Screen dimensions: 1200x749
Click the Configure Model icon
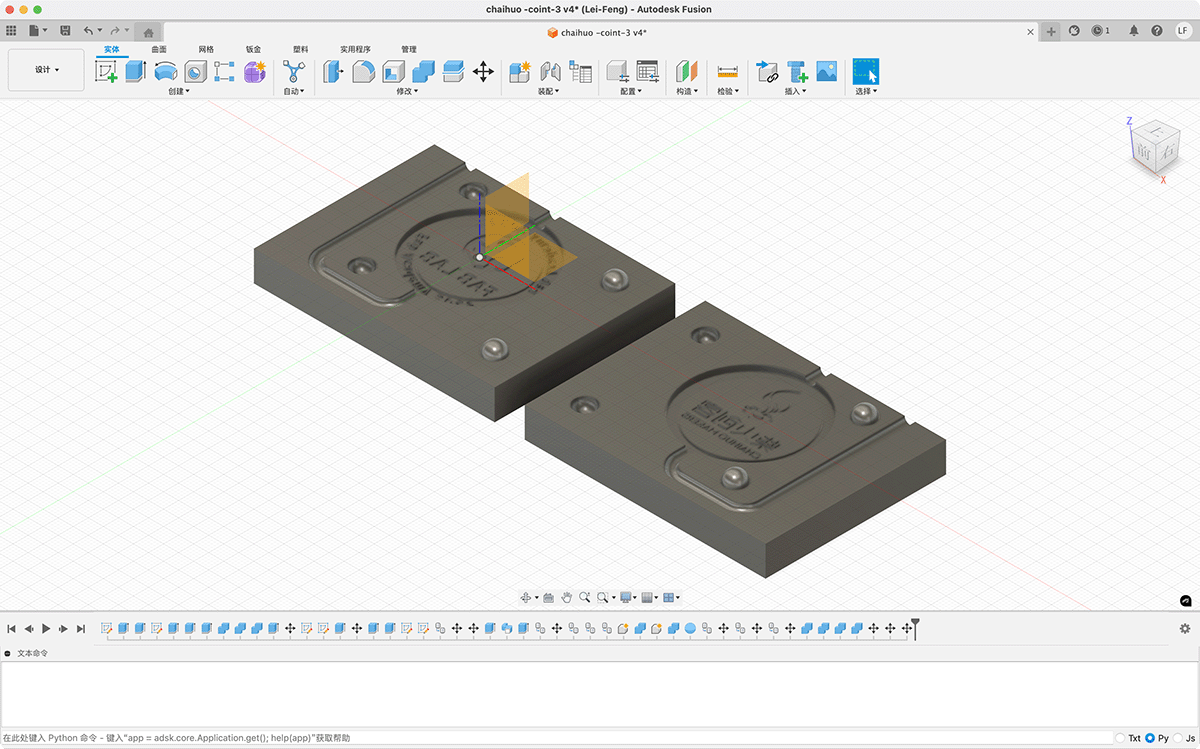coord(618,71)
